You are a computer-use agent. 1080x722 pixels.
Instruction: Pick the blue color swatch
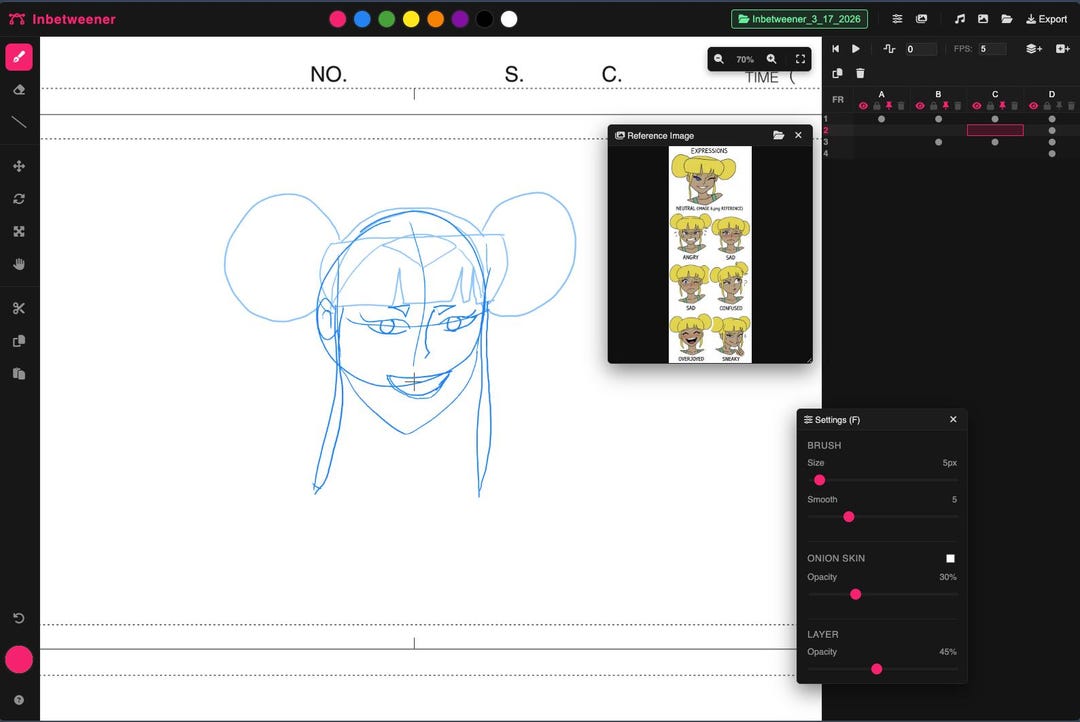click(362, 19)
